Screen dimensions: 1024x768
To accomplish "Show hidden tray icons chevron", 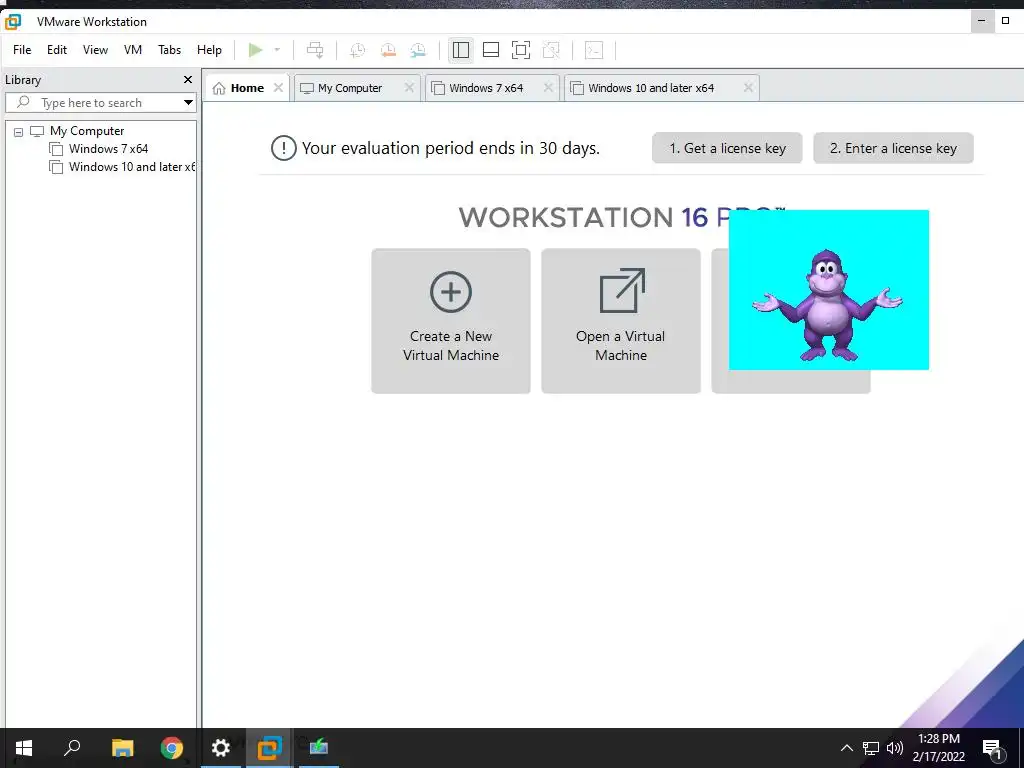I will 846,748.
